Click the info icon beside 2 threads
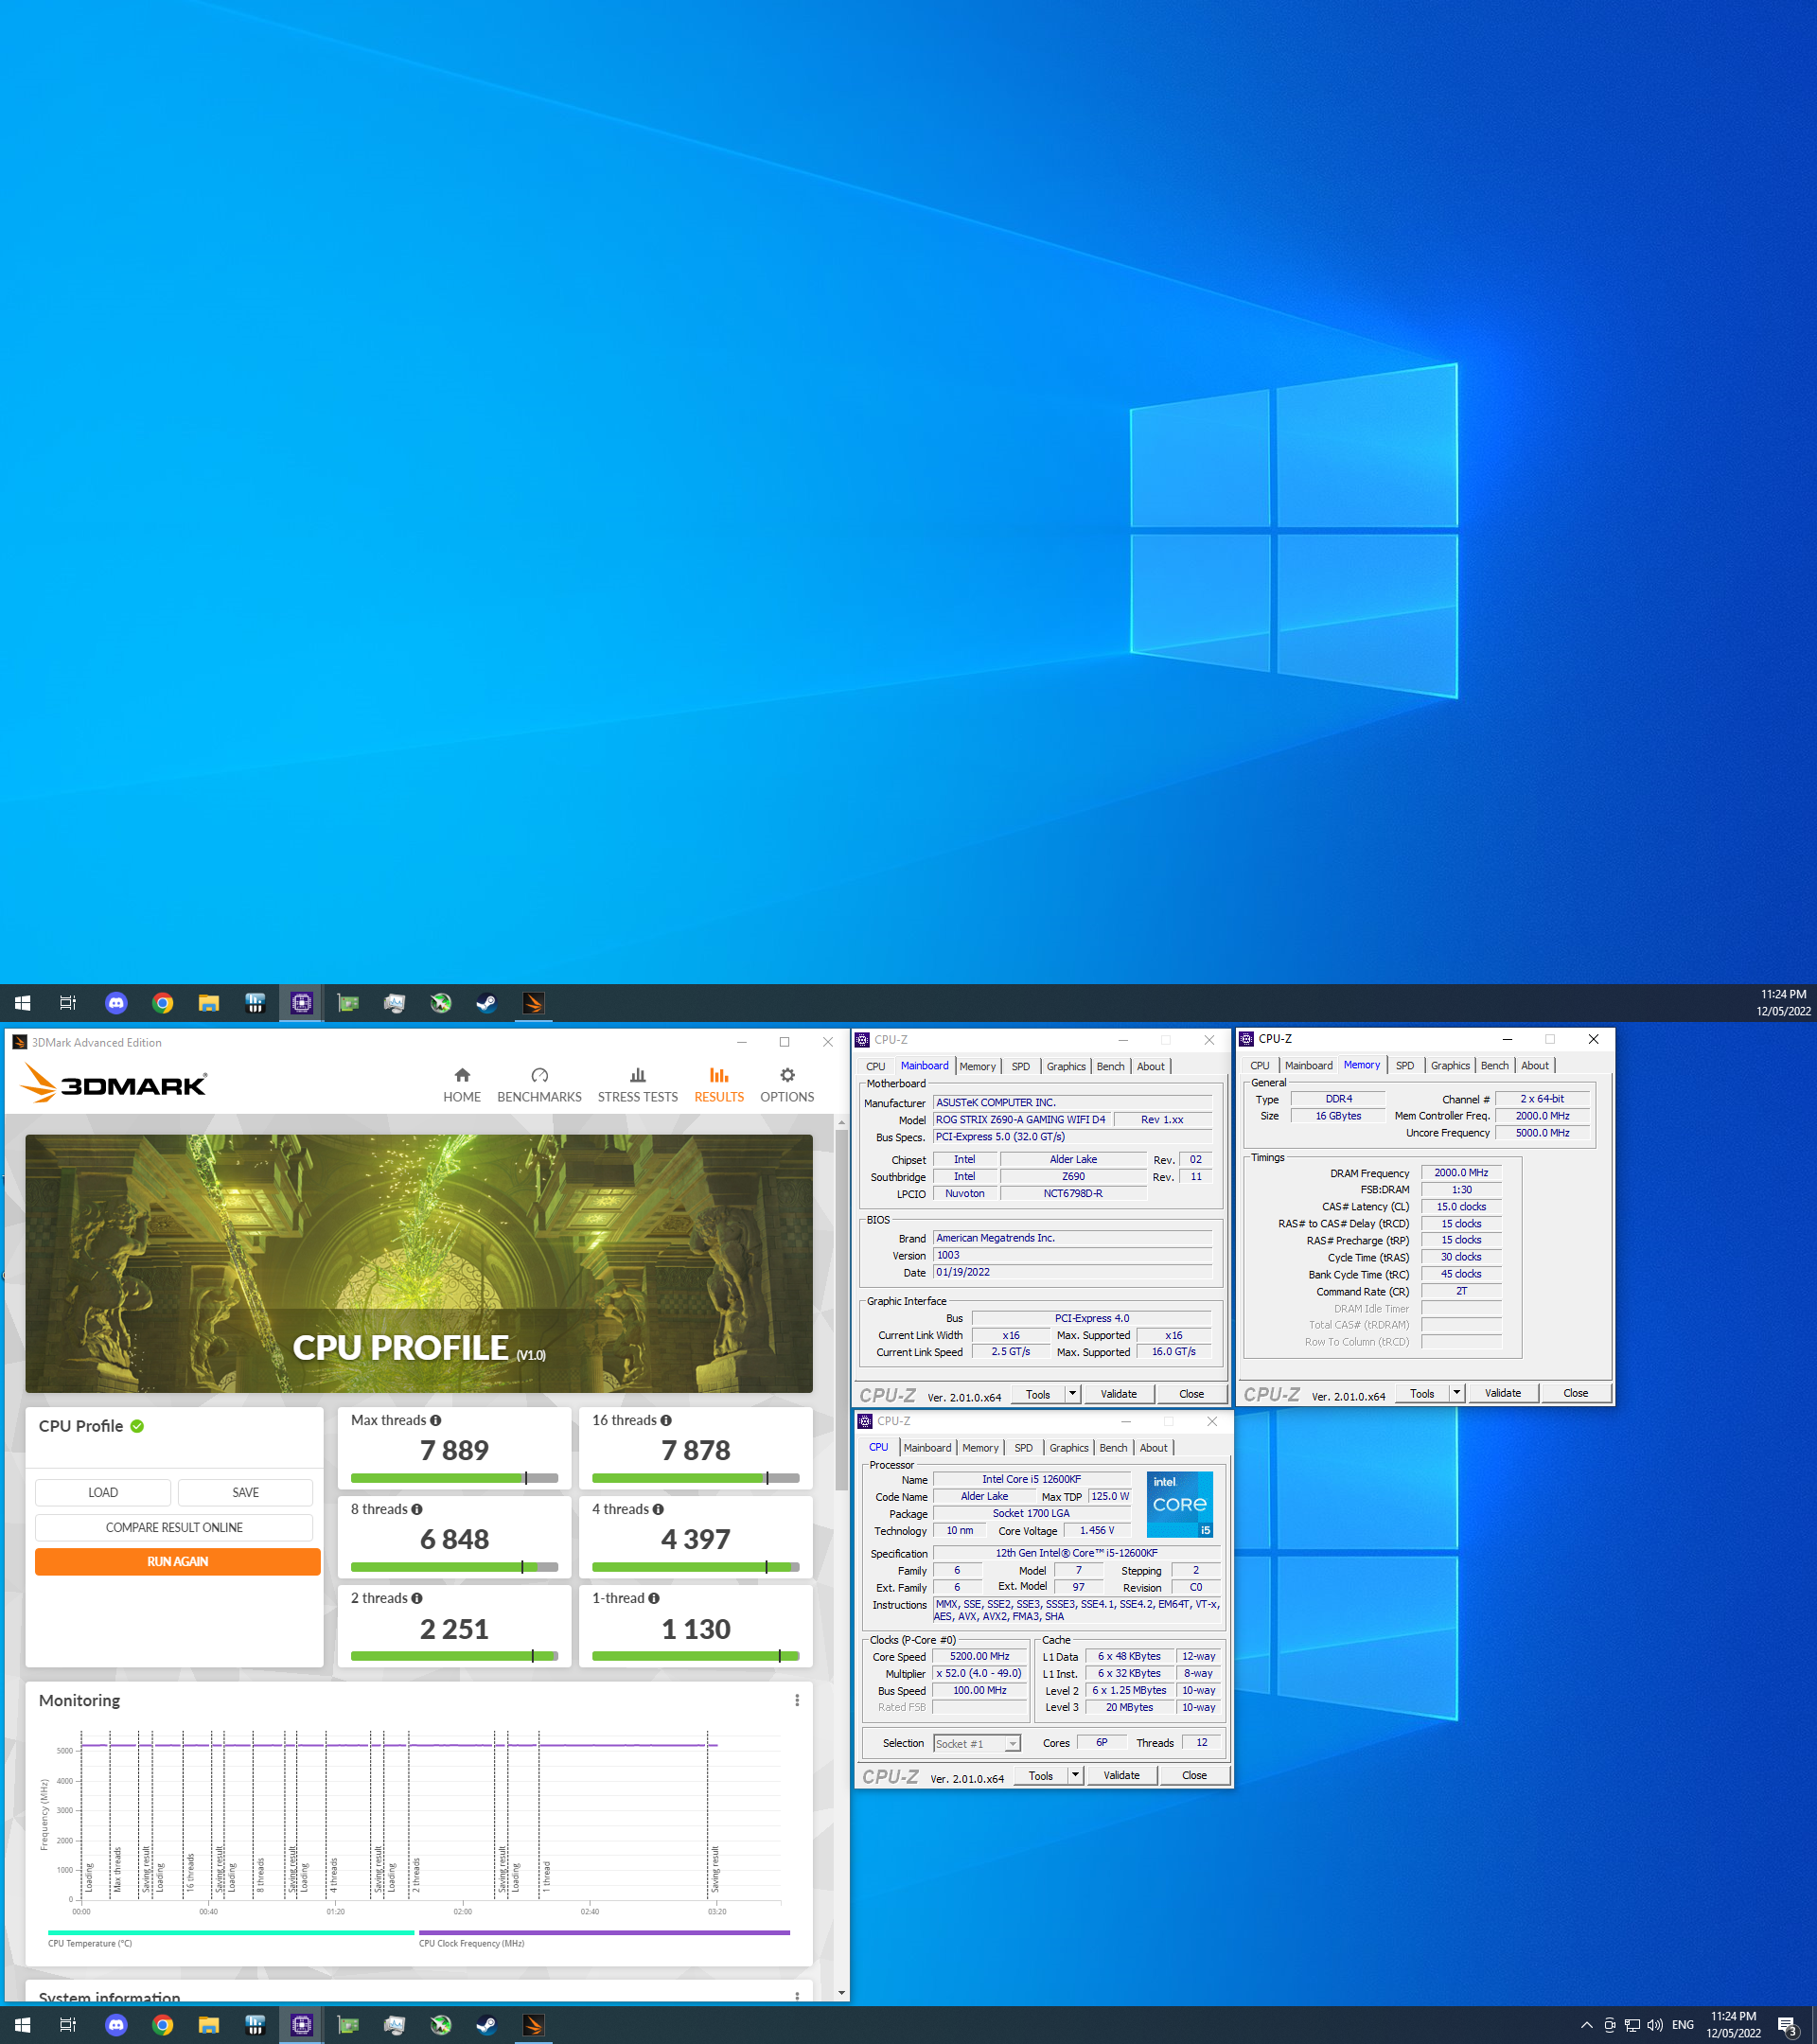 (416, 1598)
